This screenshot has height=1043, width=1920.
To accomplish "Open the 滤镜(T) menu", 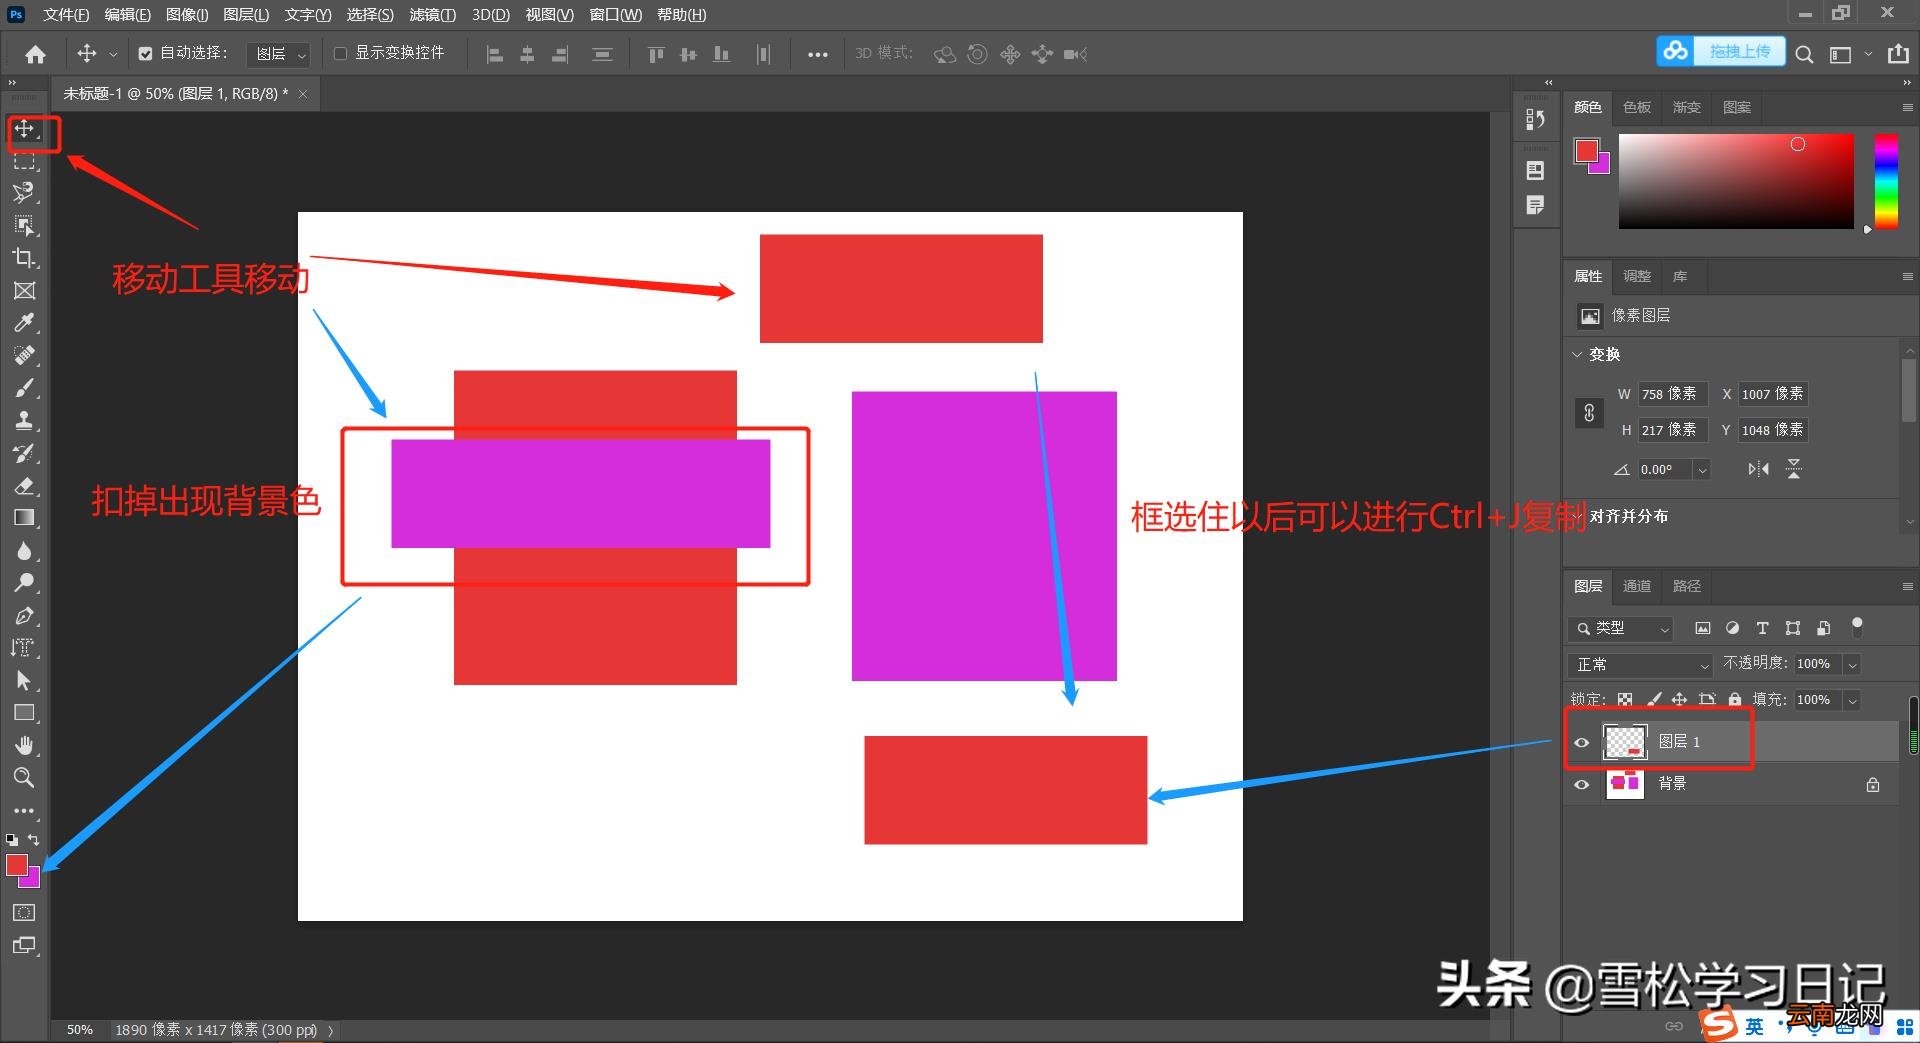I will point(432,15).
